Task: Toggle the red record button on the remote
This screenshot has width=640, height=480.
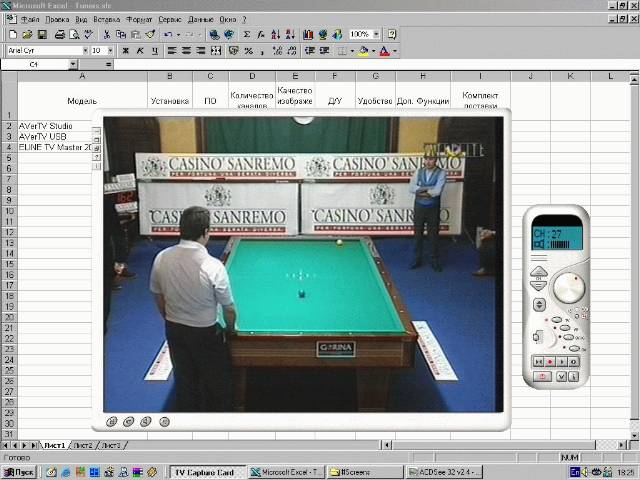Action: (x=550, y=362)
